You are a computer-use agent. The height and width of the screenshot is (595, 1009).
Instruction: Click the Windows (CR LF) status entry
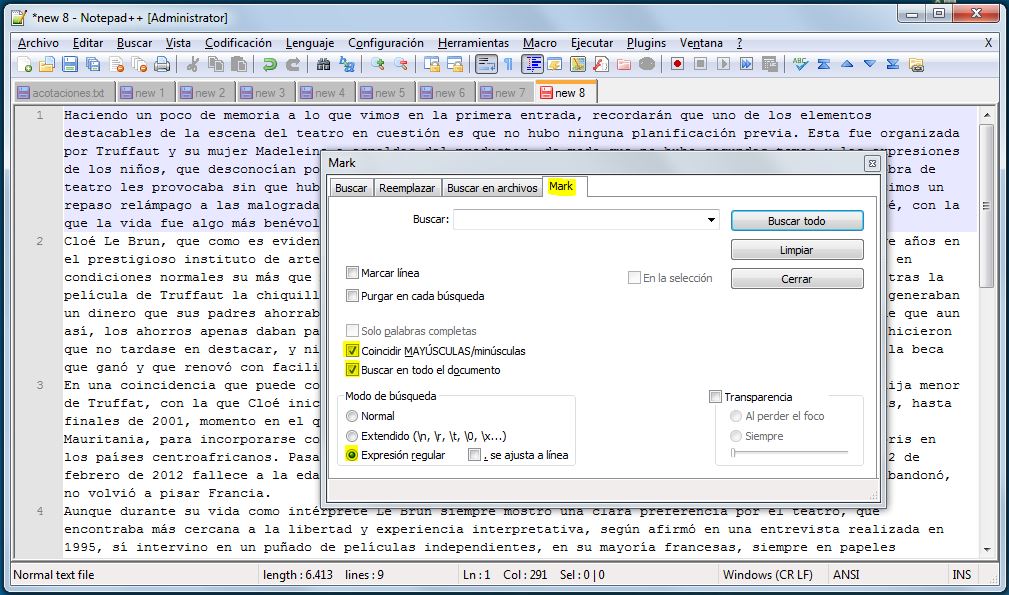coord(768,574)
